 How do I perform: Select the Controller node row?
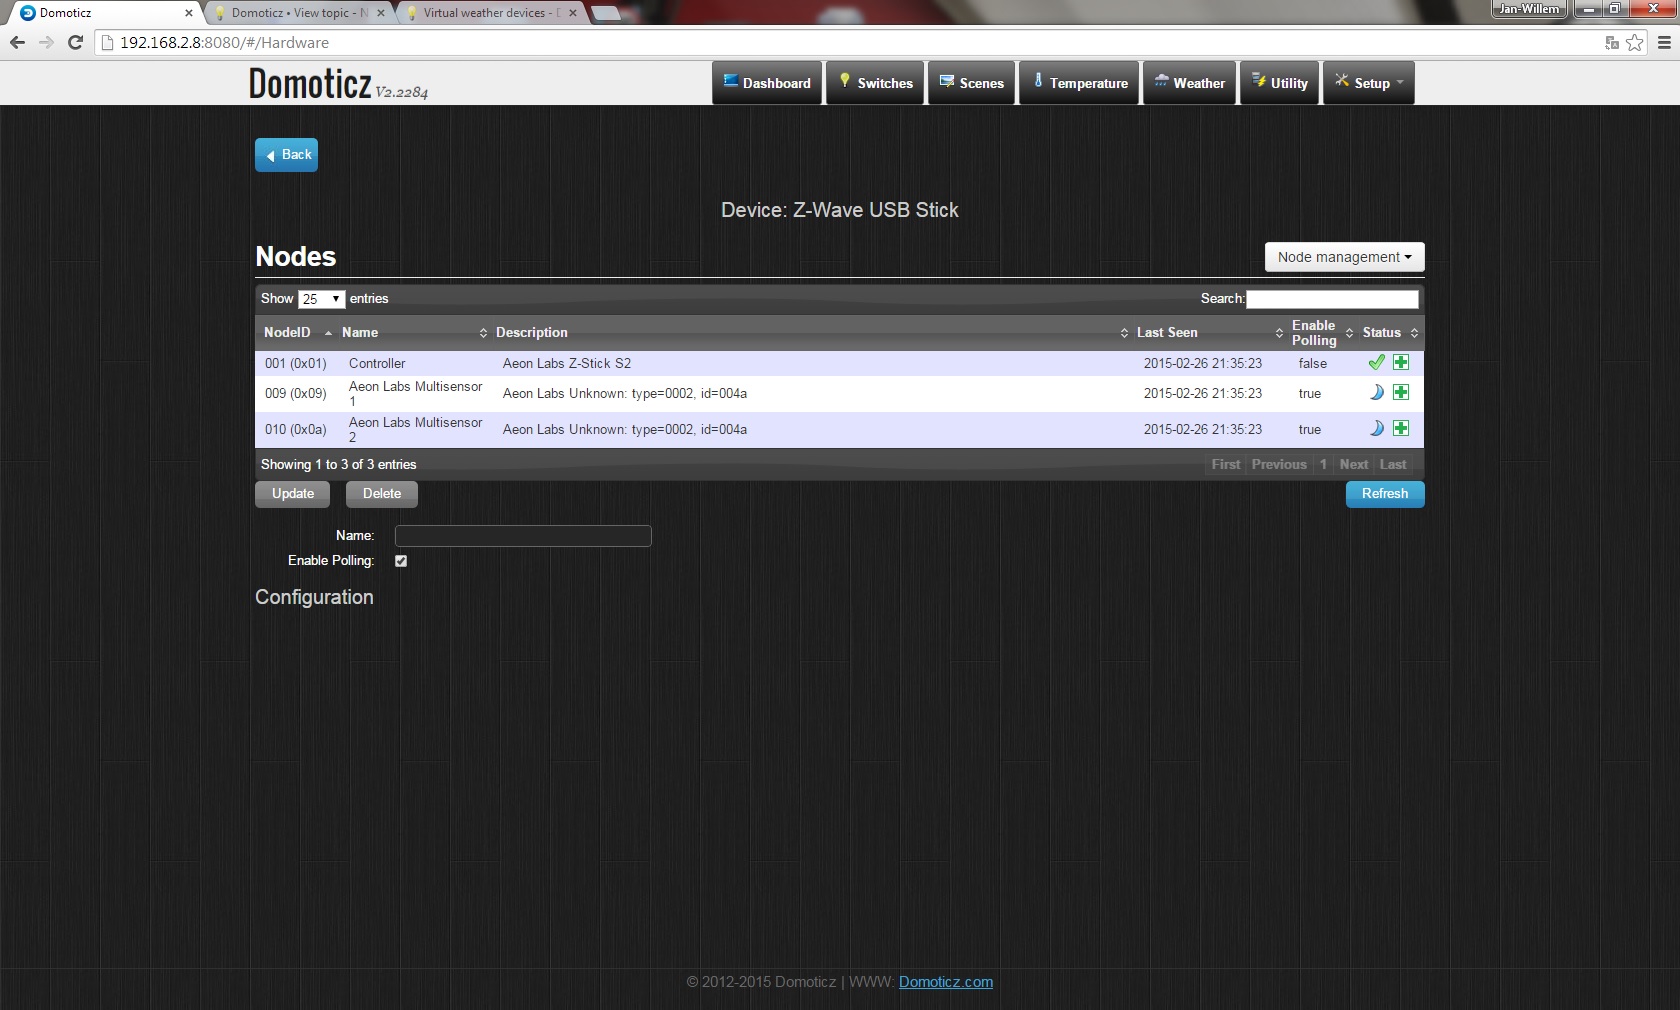(x=839, y=363)
